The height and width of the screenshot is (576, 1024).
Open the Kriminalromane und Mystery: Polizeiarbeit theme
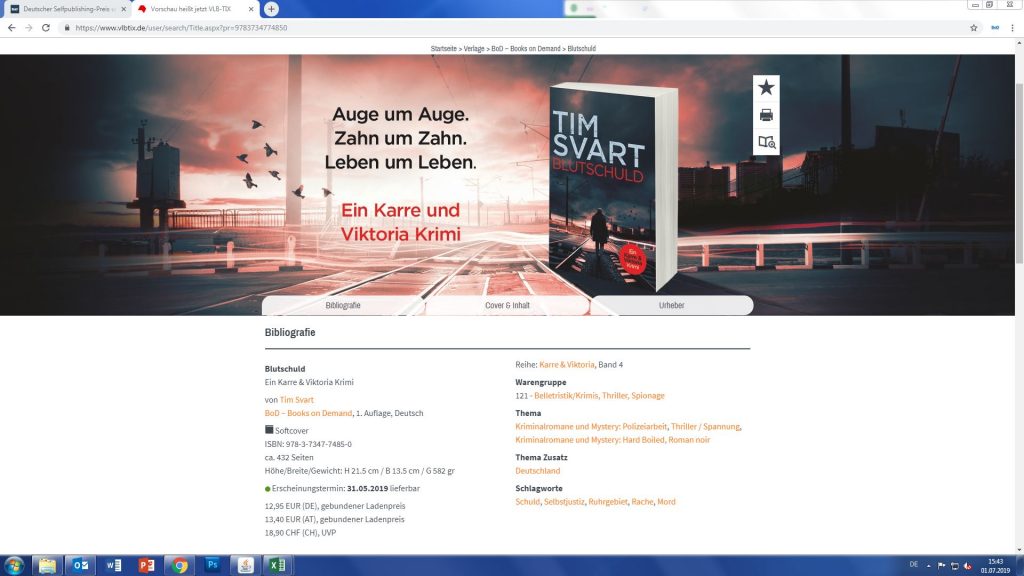click(591, 426)
